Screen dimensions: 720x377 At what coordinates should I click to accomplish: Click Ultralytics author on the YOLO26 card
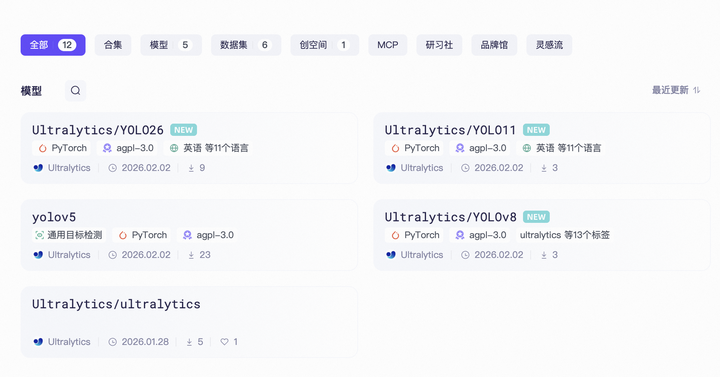point(62,168)
